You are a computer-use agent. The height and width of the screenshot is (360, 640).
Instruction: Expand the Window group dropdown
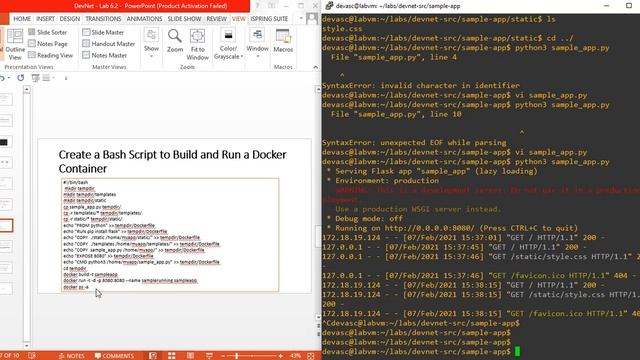pos(258,44)
